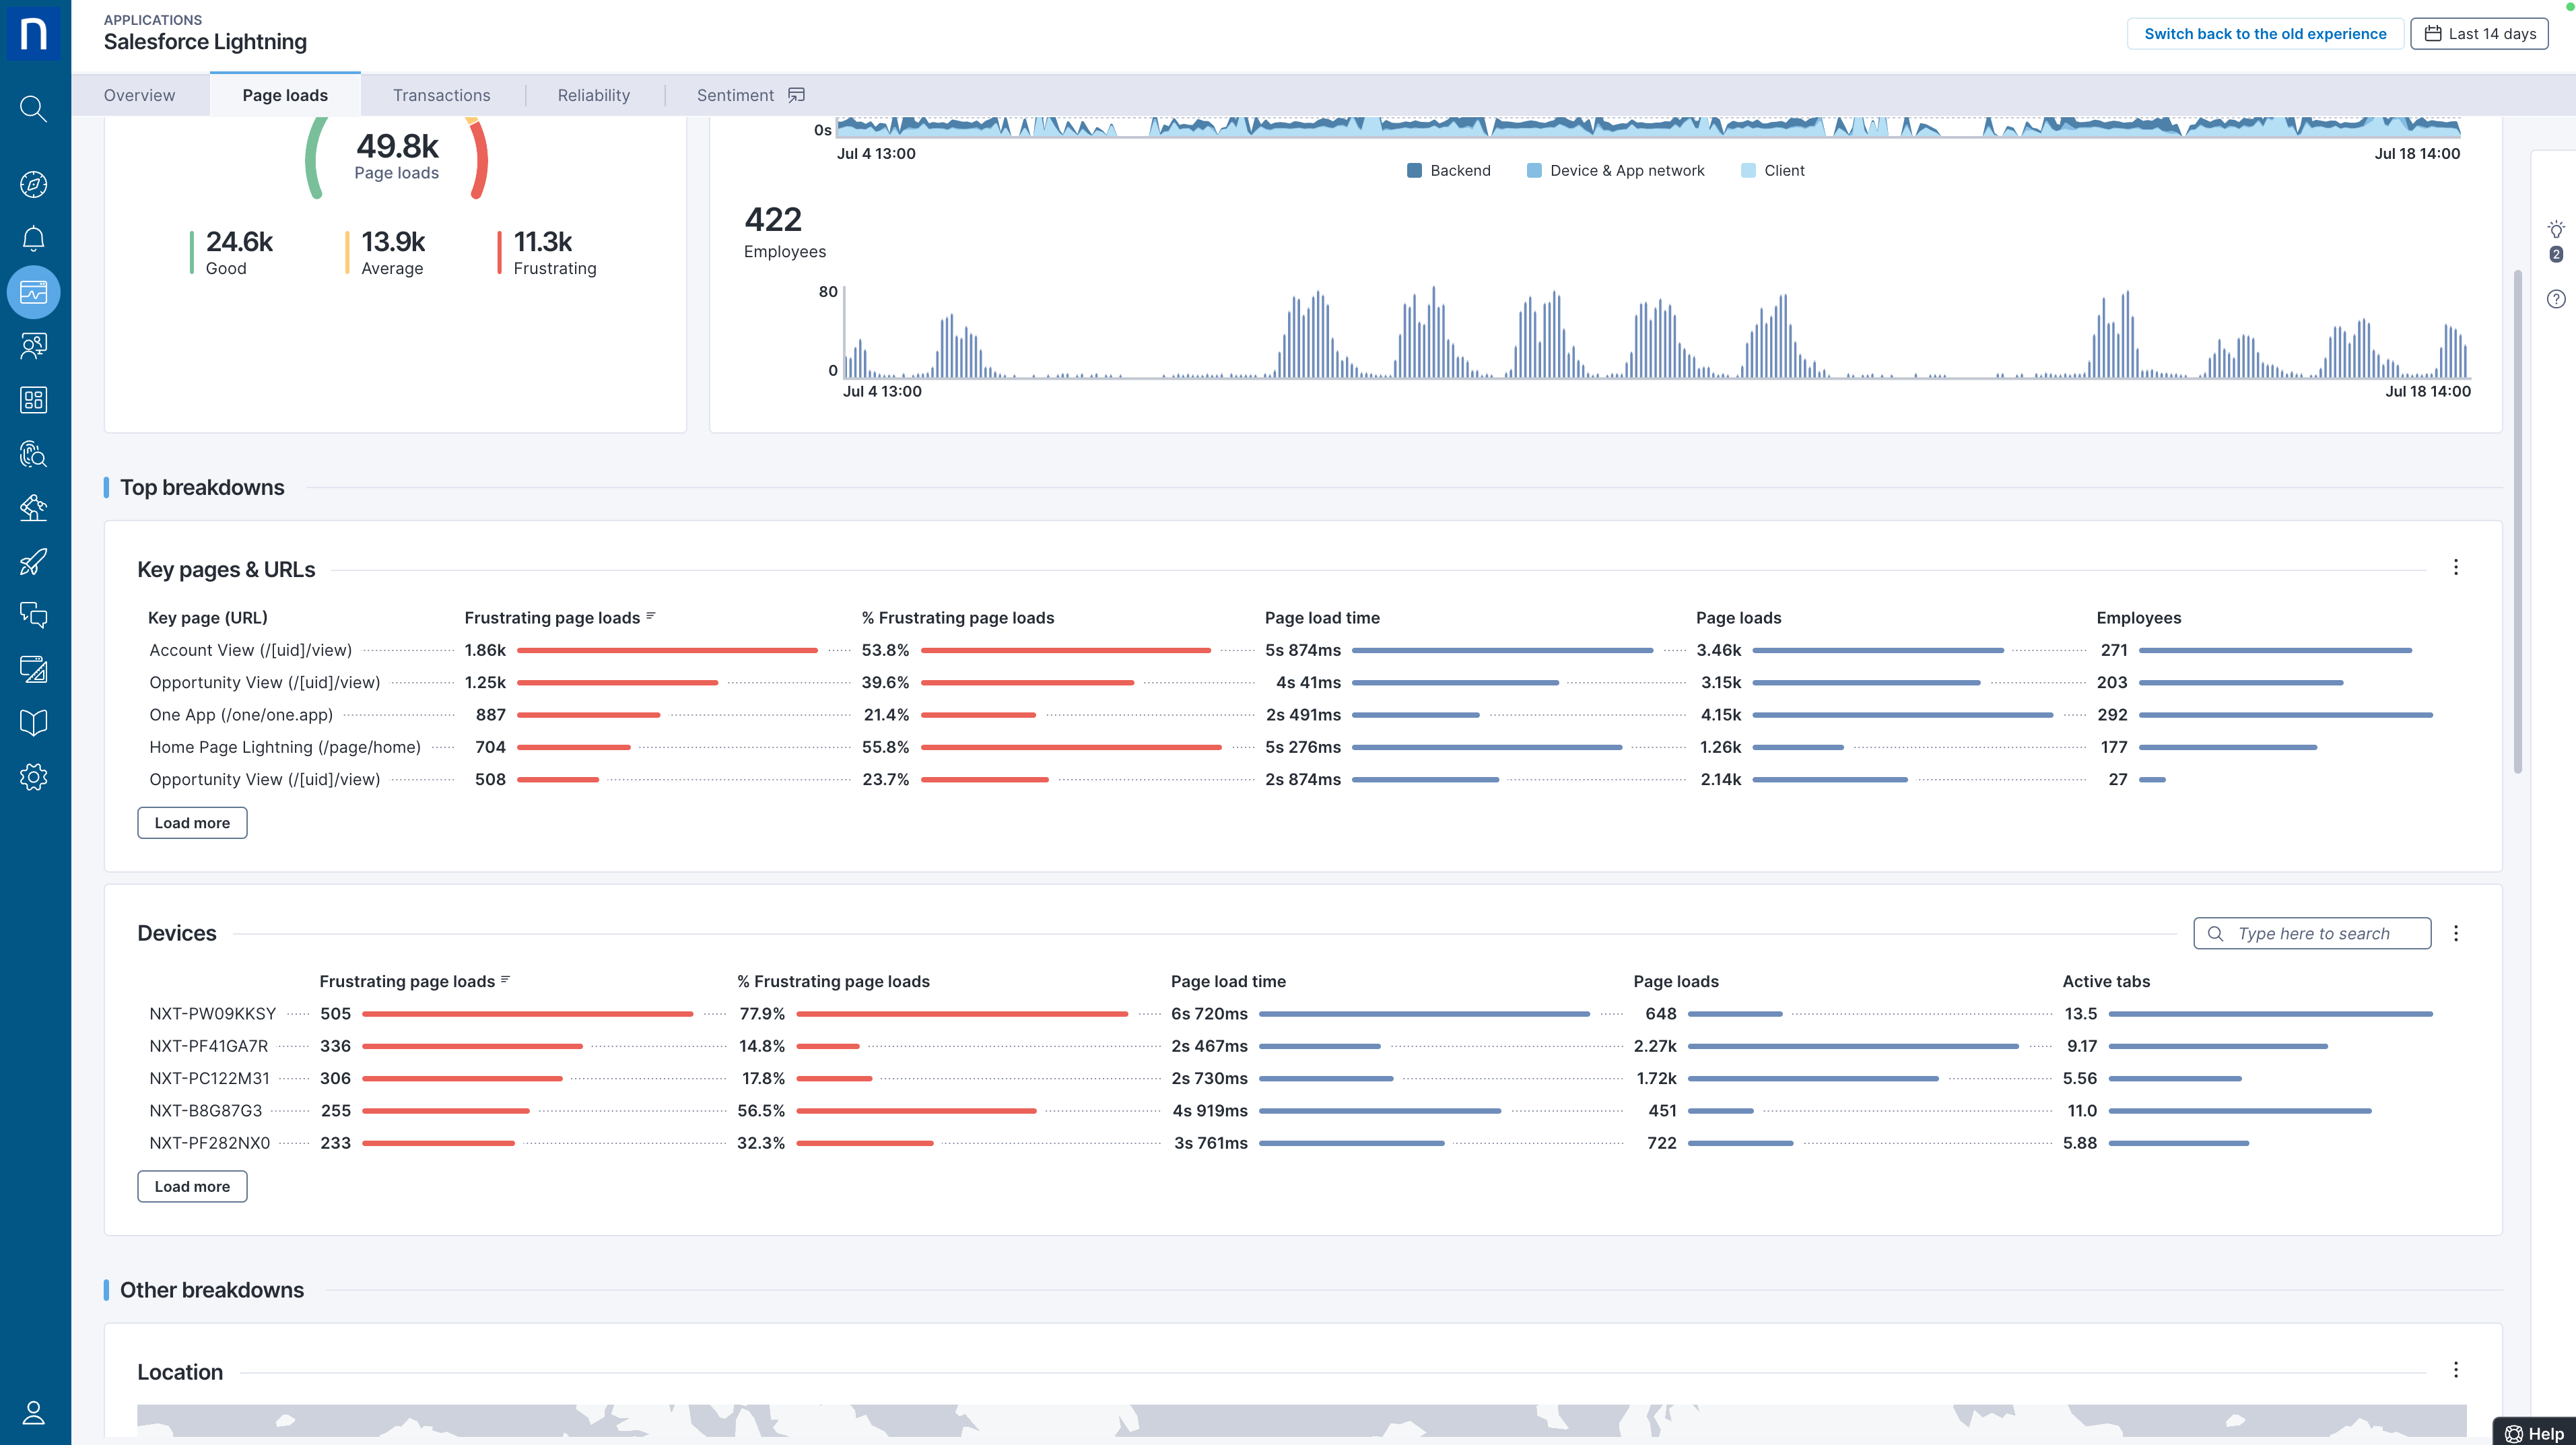Viewport: 2576px width, 1445px height.
Task: Switch to the Transactions tab
Action: tap(441, 95)
